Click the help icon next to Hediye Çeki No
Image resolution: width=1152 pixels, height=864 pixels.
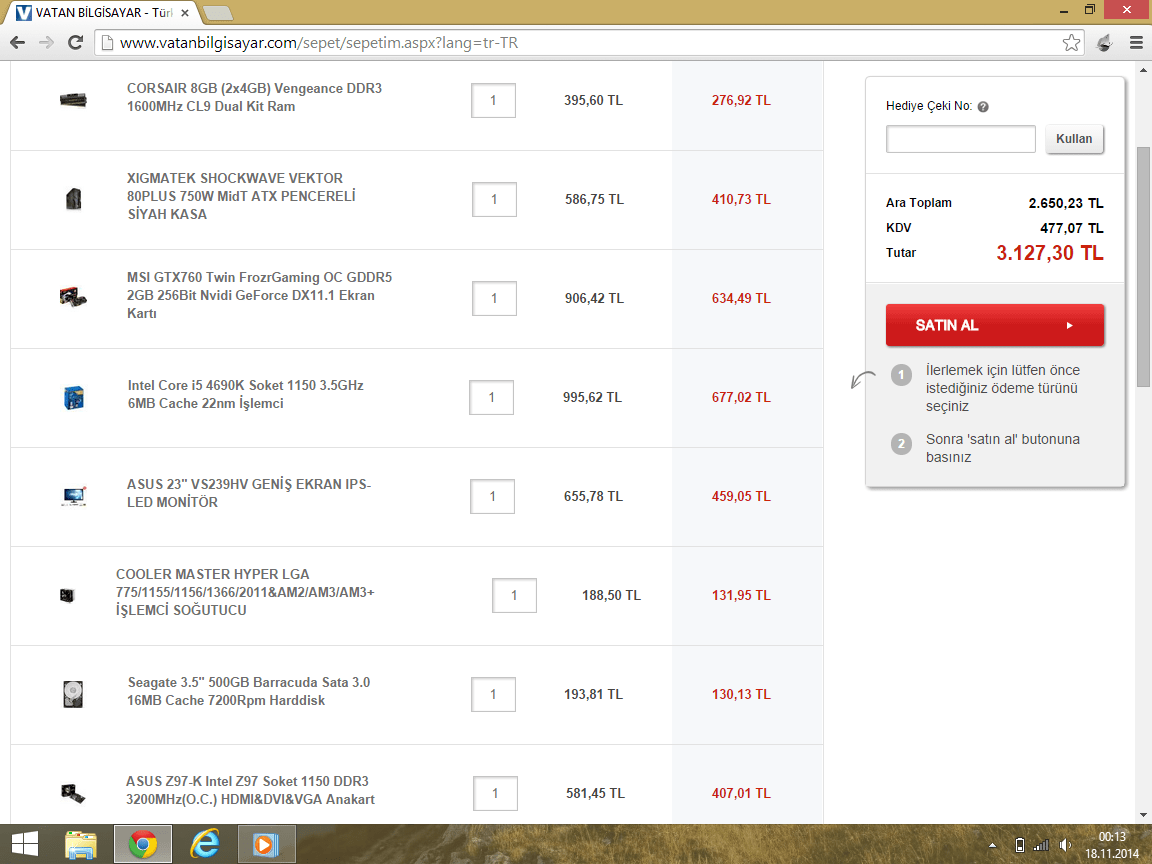[x=983, y=107]
